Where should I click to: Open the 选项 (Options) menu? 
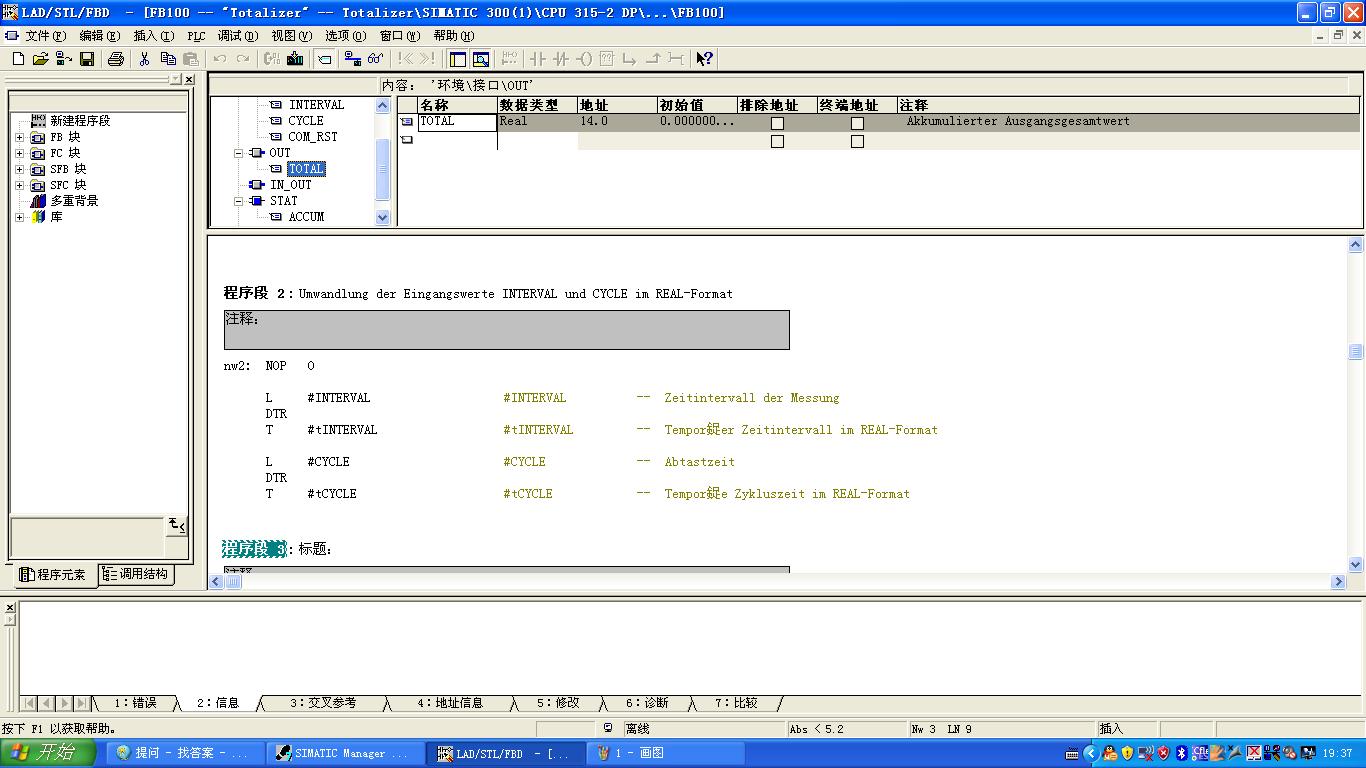pos(346,36)
